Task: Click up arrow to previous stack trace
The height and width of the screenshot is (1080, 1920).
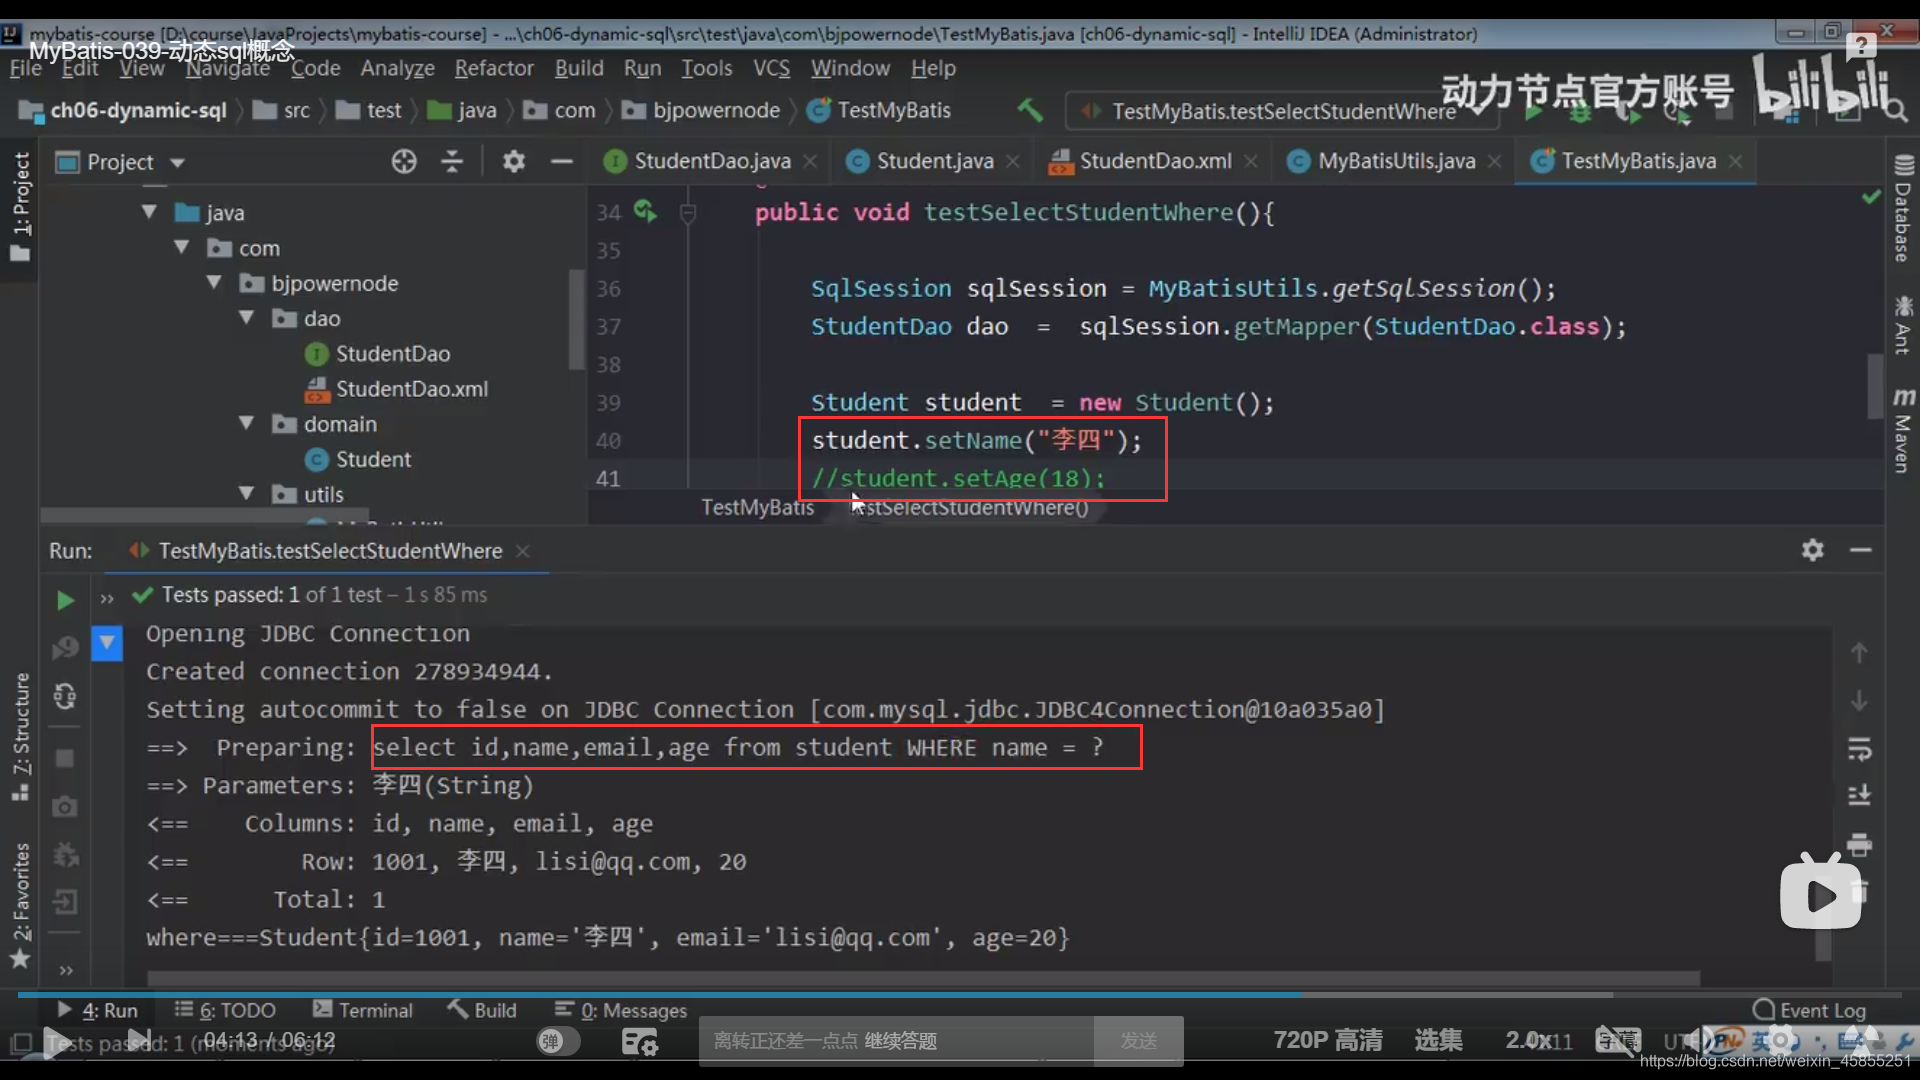Action: [x=1859, y=653]
